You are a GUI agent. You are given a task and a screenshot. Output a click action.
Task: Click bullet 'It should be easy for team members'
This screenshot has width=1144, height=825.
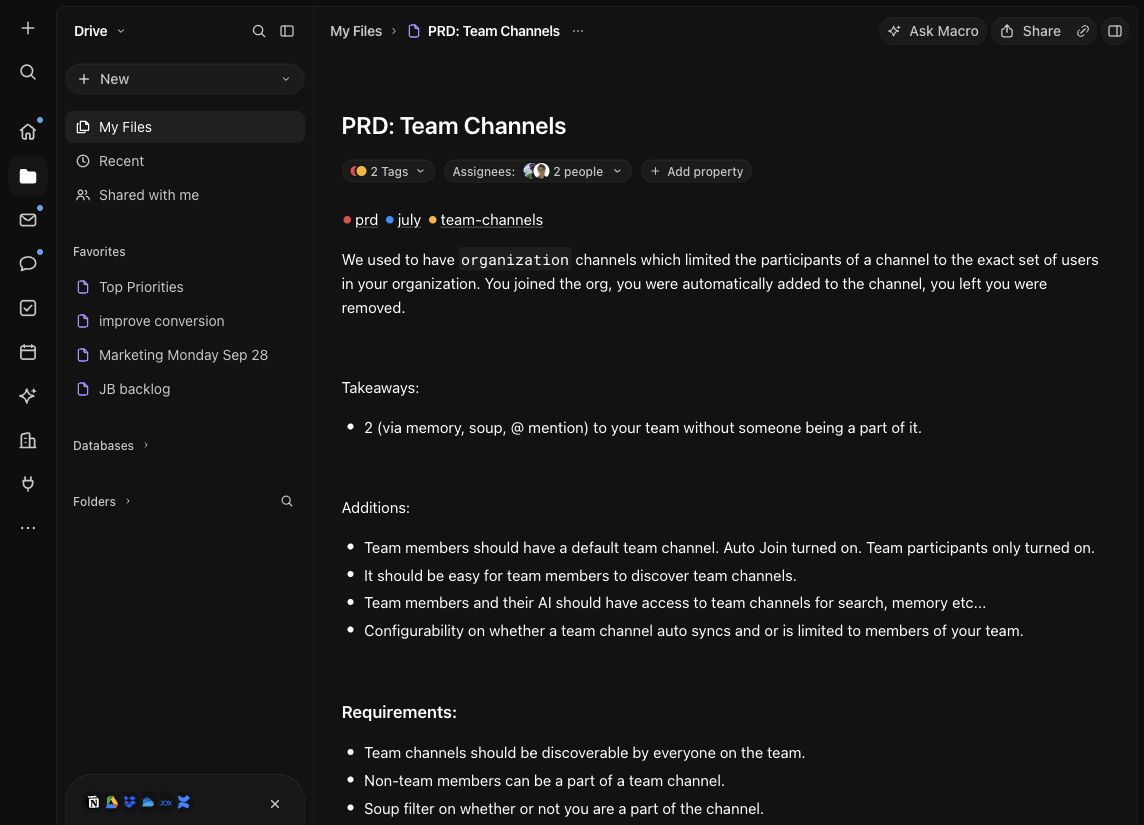click(x=580, y=576)
